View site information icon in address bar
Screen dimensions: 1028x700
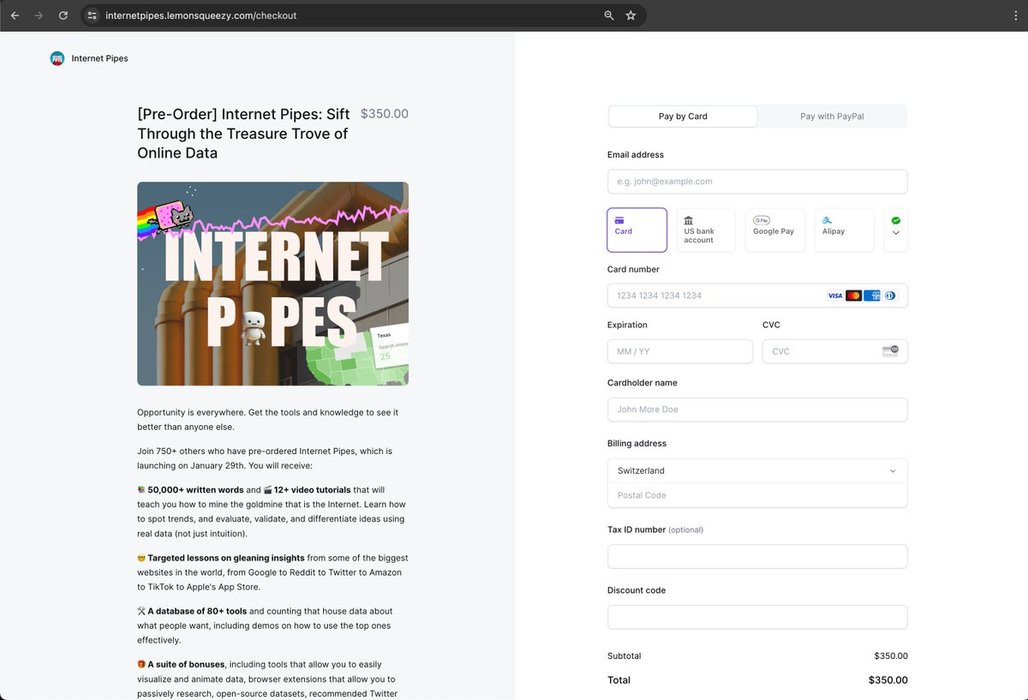click(92, 15)
